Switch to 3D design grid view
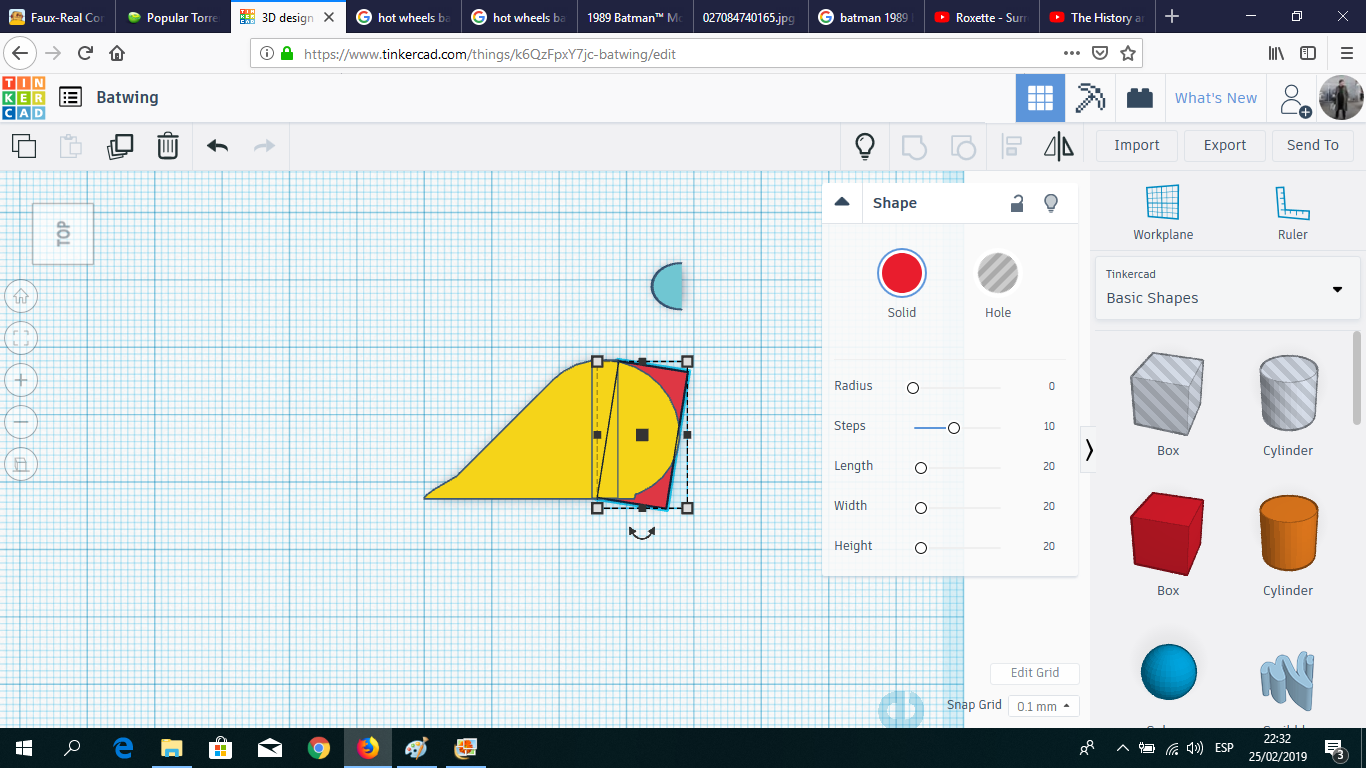Viewport: 1366px width, 768px height. [1040, 98]
